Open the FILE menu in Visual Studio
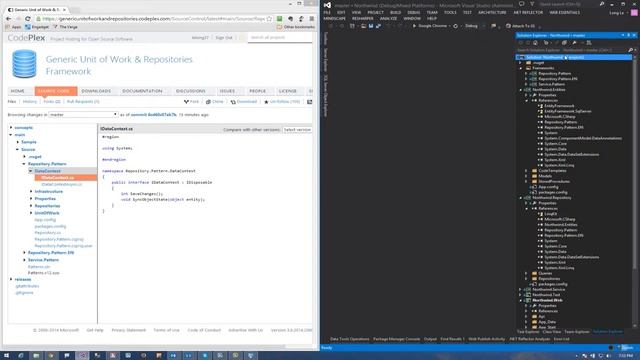The image size is (640, 360). click(x=327, y=13)
